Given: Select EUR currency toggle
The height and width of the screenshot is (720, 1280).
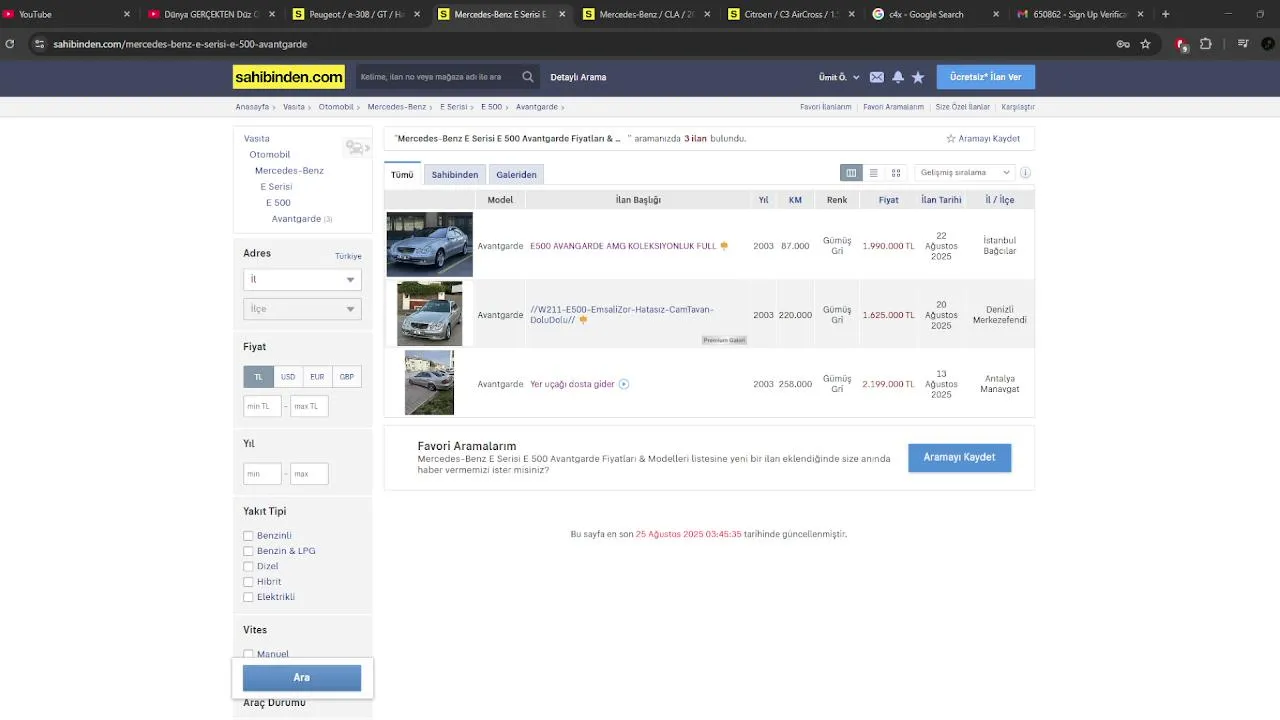Looking at the screenshot, I should tap(317, 377).
